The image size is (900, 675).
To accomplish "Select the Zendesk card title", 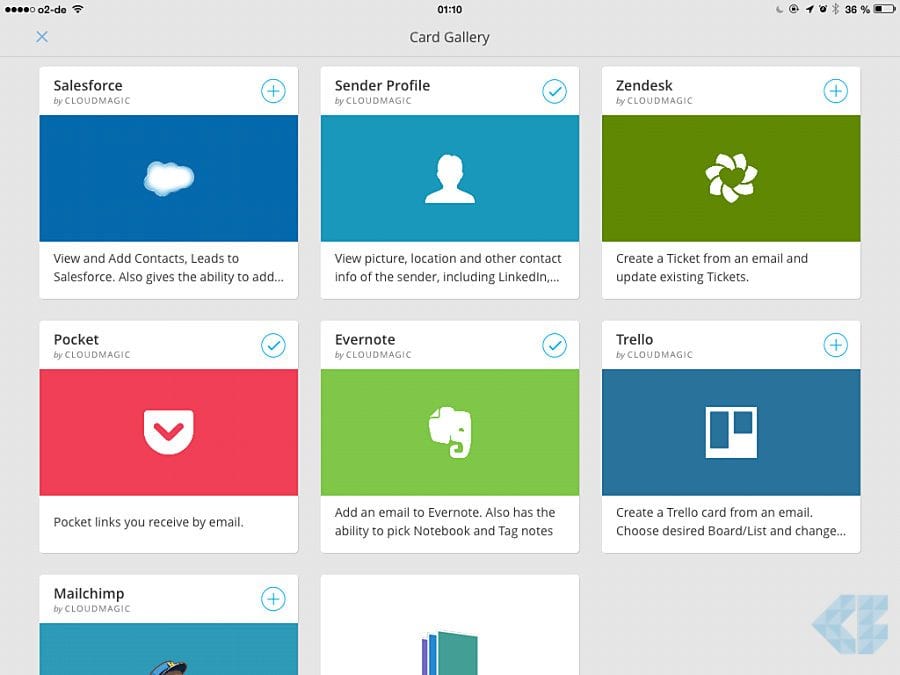I will click(x=644, y=86).
